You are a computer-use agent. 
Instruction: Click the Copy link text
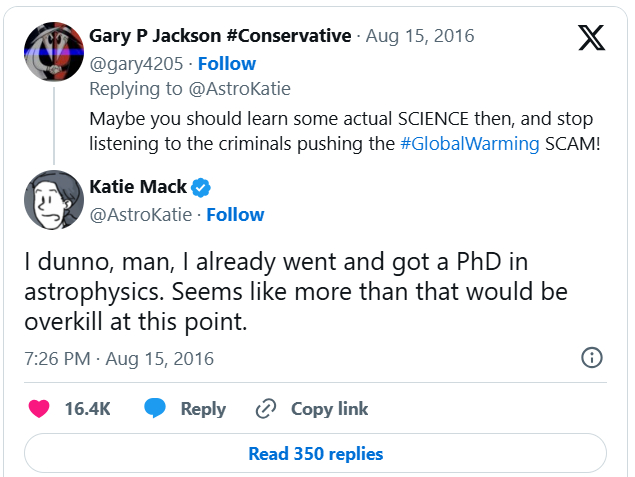pyautogui.click(x=329, y=408)
